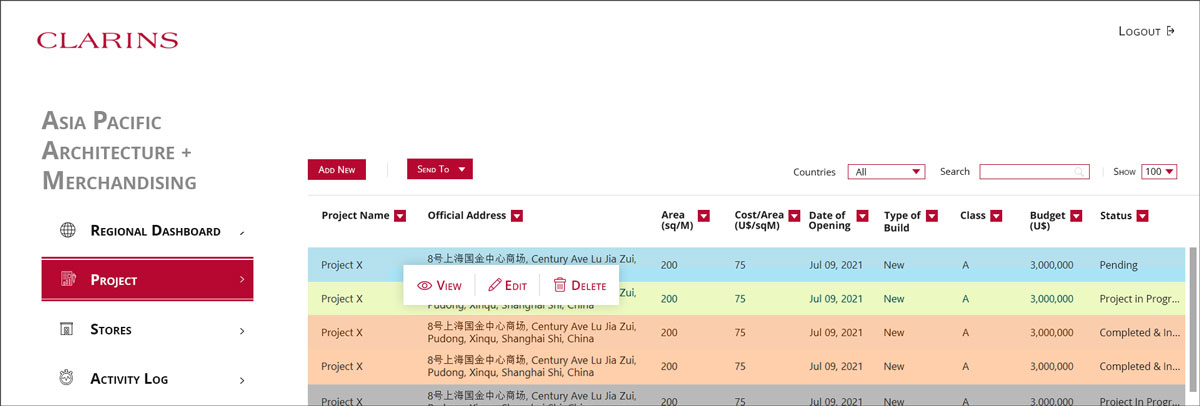Click the pencil icon beside Edit
The width and height of the screenshot is (1200, 406).
495,286
